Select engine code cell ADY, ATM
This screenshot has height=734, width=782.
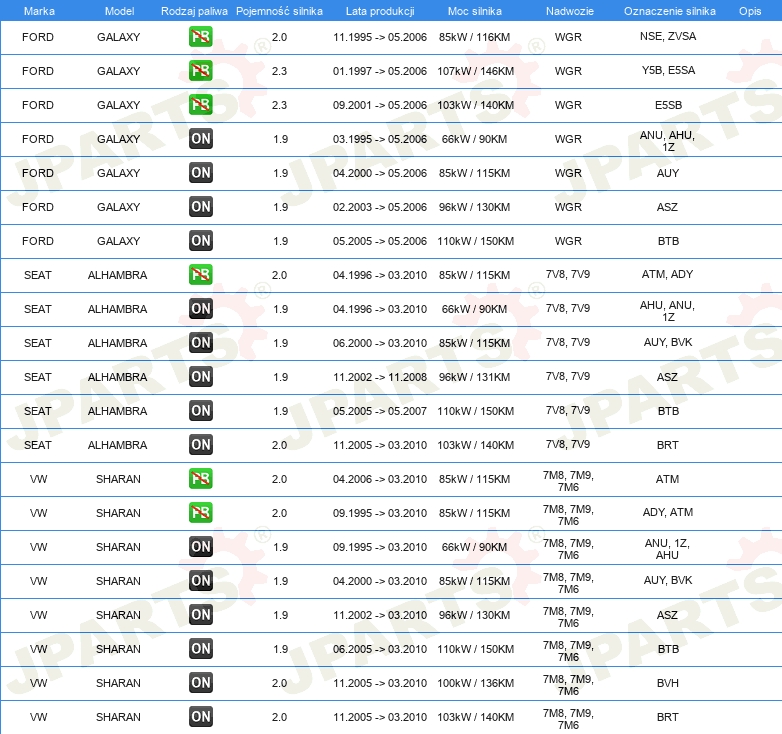pos(667,512)
